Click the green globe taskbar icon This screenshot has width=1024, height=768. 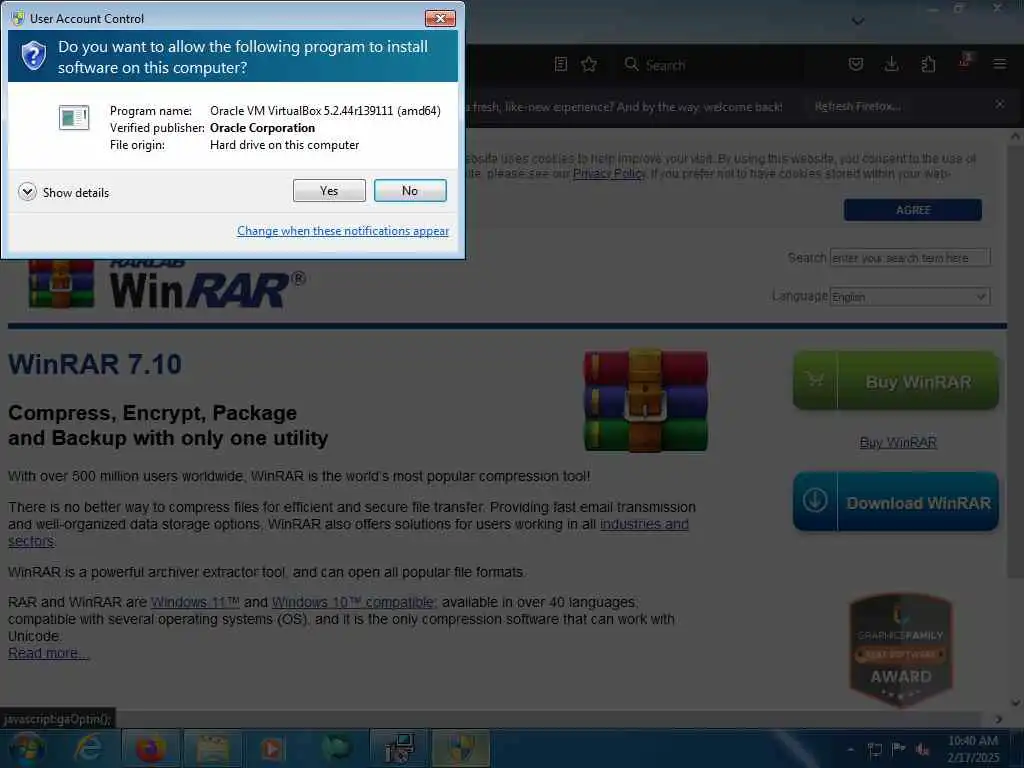pos(336,748)
